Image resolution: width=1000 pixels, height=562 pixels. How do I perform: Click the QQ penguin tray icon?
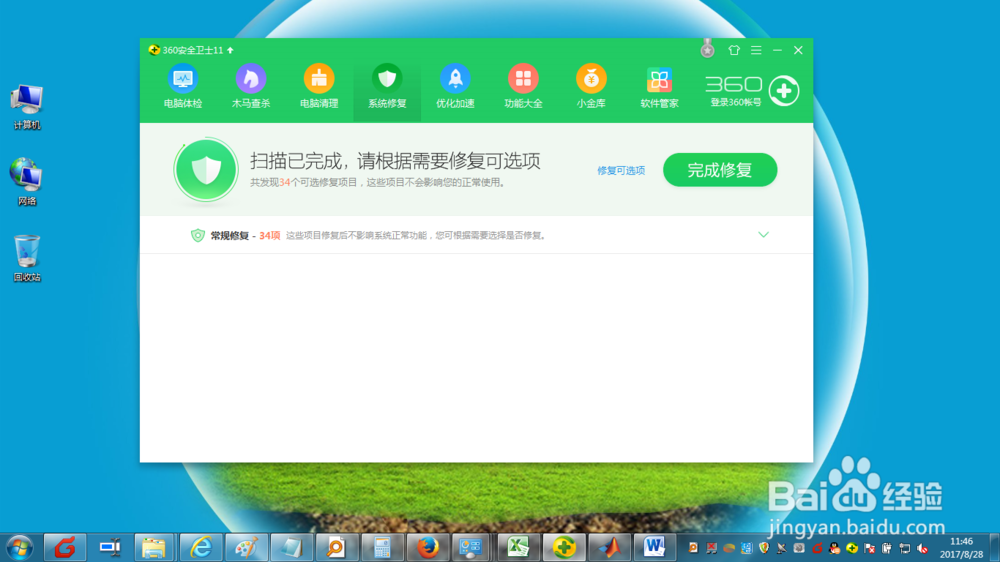pos(834,548)
